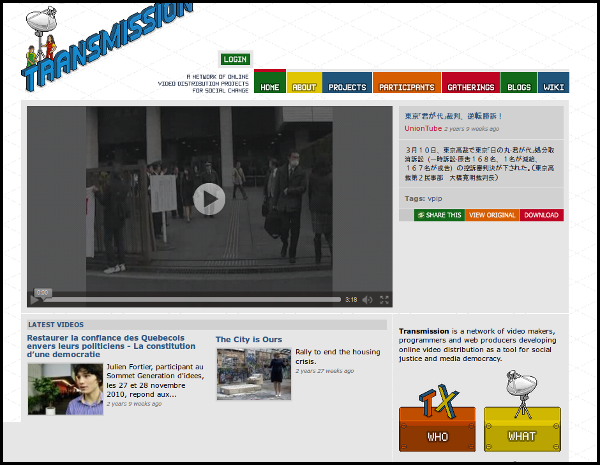Click the Transmission logo at top left
This screenshot has width=600, height=465.
coord(100,45)
